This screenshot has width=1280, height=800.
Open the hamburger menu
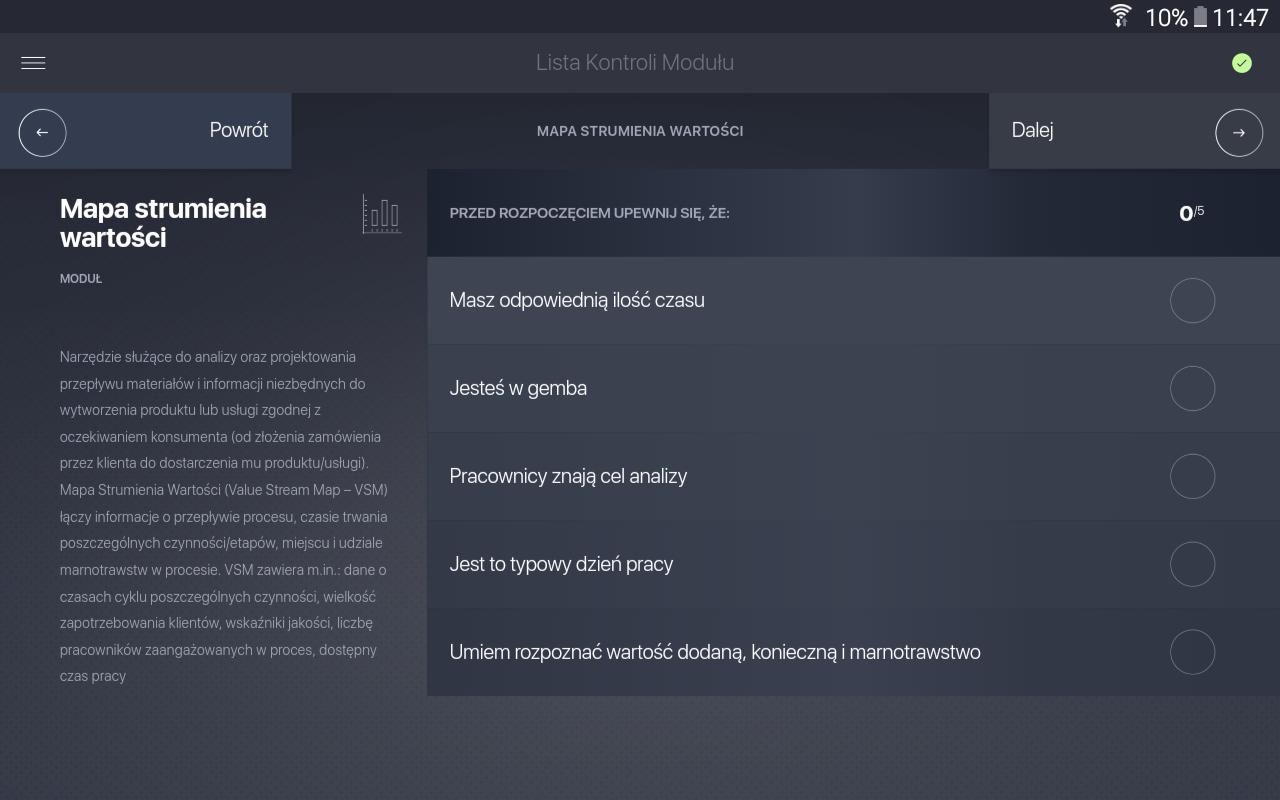33,63
